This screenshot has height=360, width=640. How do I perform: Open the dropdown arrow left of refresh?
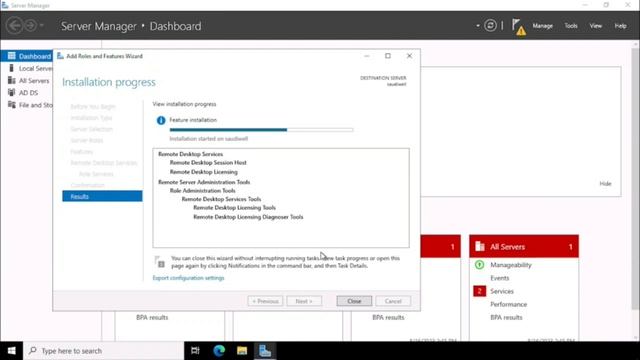(x=478, y=26)
